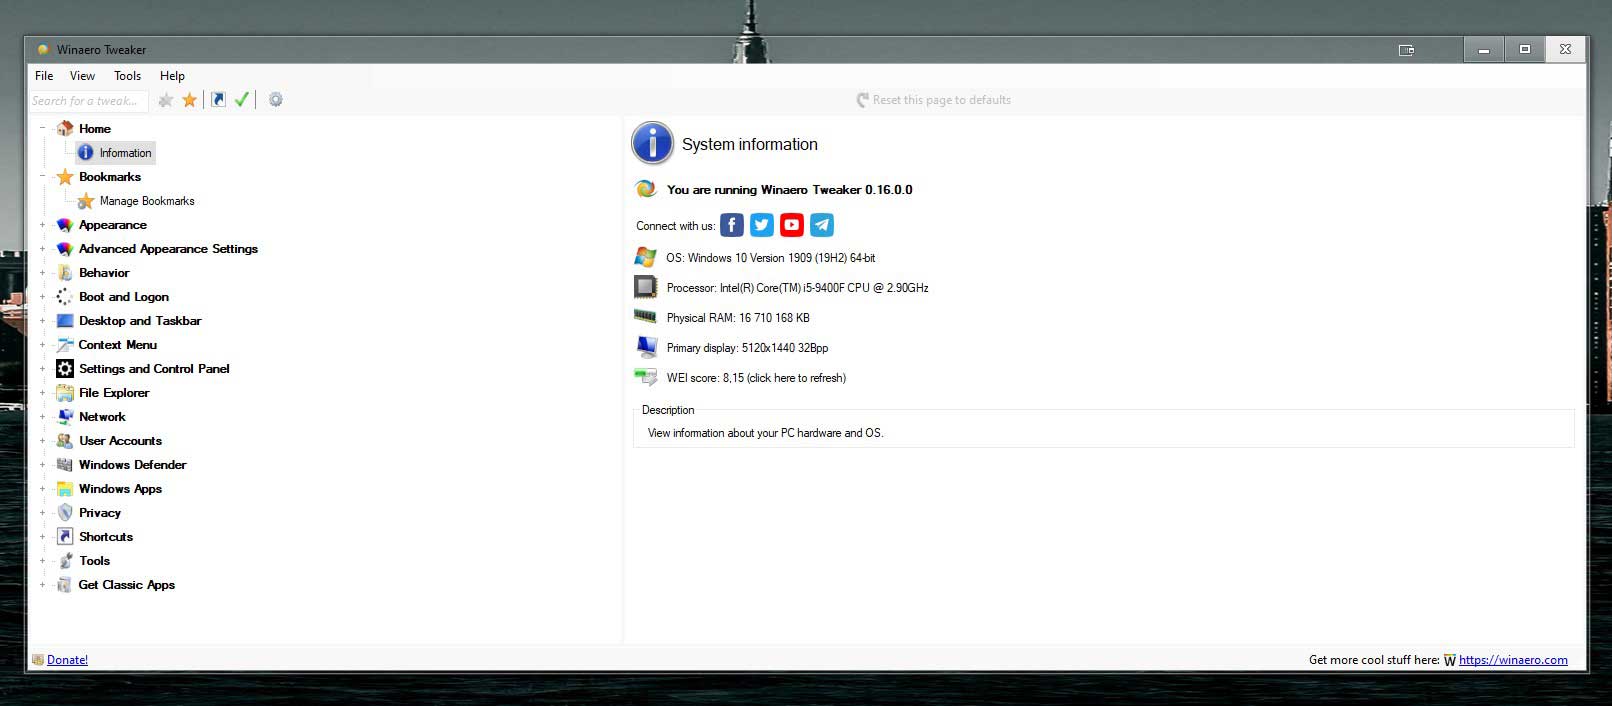Open the Help menu

[172, 76]
